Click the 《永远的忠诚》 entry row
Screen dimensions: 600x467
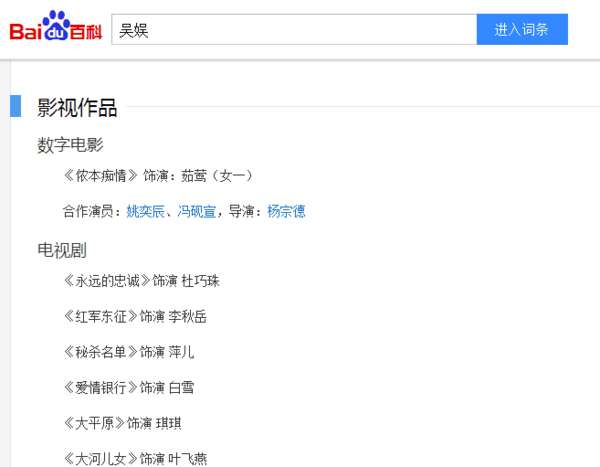(141, 281)
